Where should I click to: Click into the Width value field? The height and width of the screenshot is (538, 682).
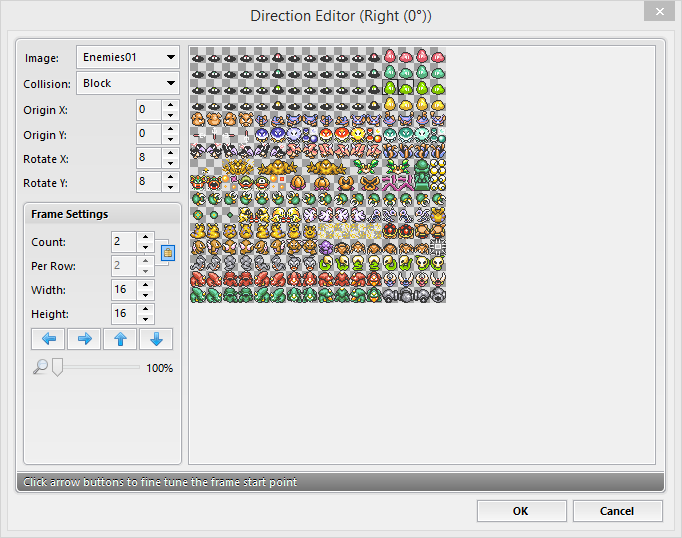(x=124, y=290)
